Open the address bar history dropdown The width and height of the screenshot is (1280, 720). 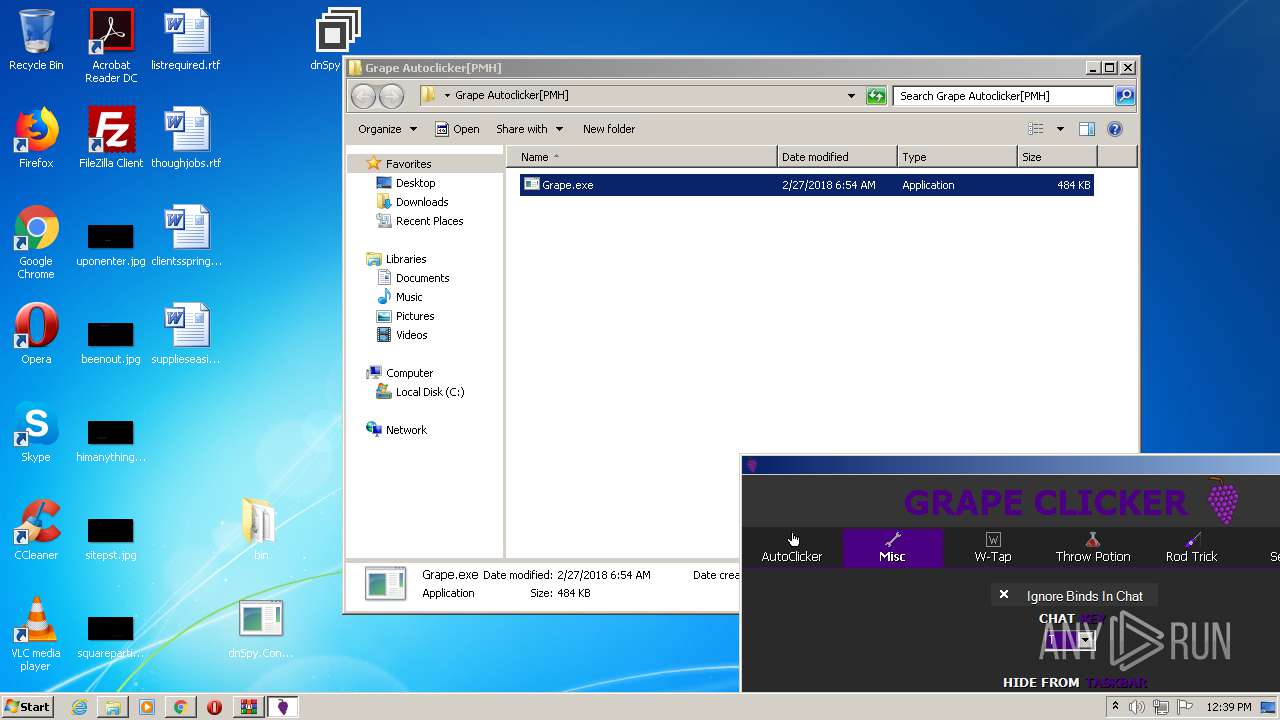click(851, 96)
